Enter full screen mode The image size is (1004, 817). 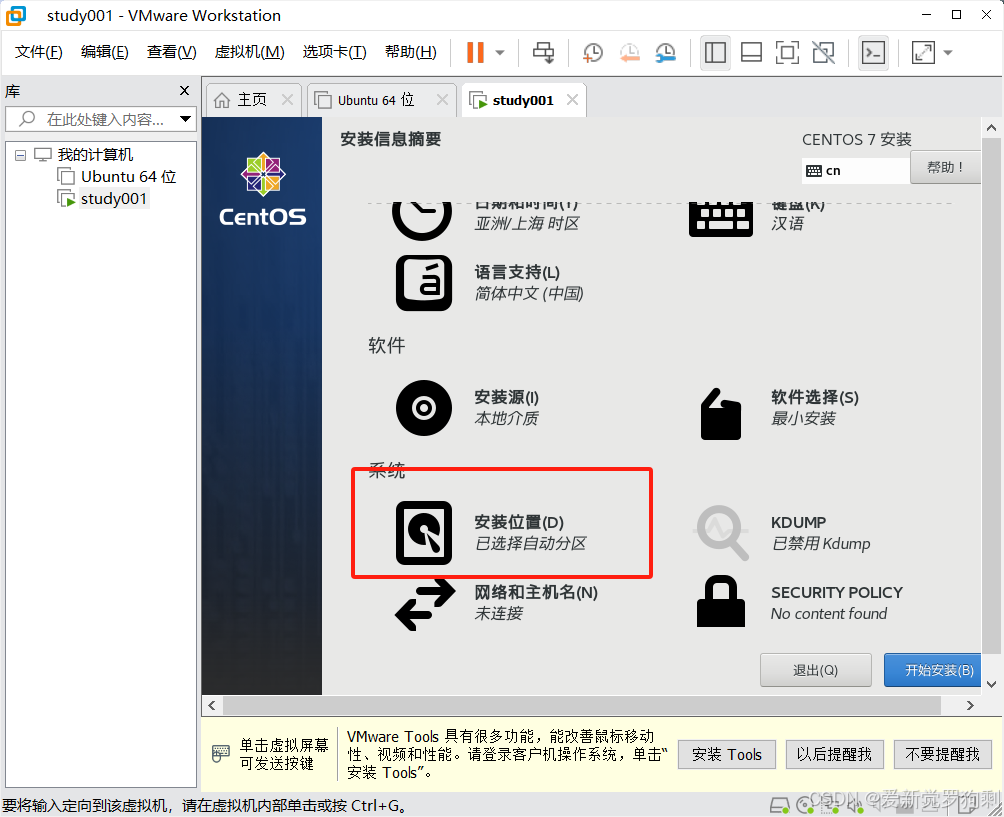[787, 53]
